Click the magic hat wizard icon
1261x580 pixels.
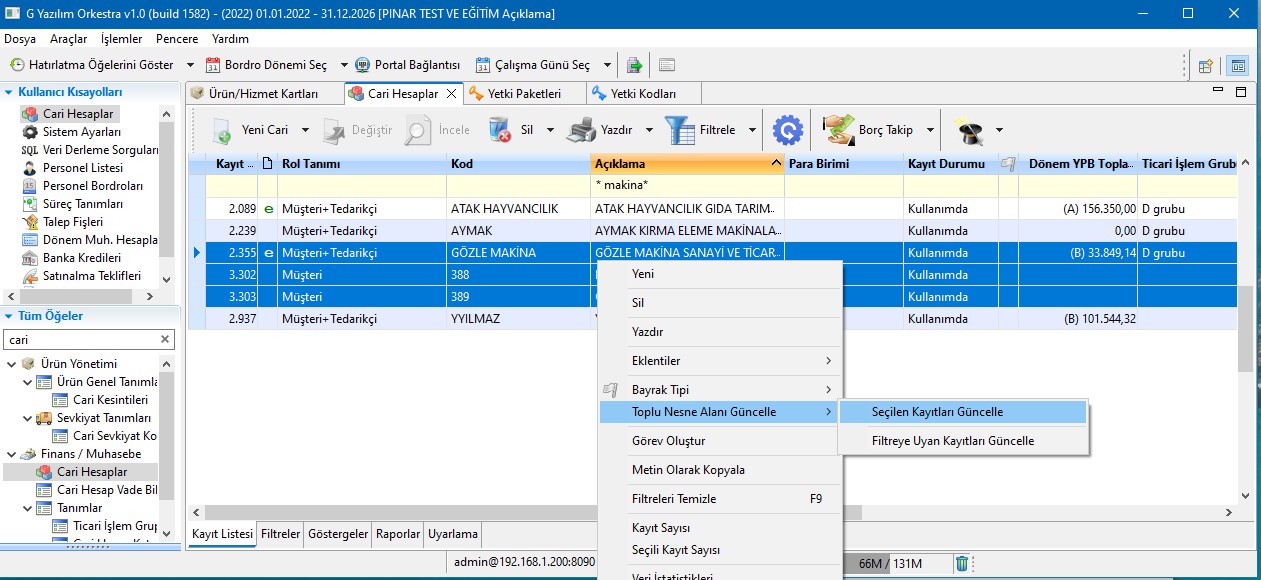coord(968,131)
